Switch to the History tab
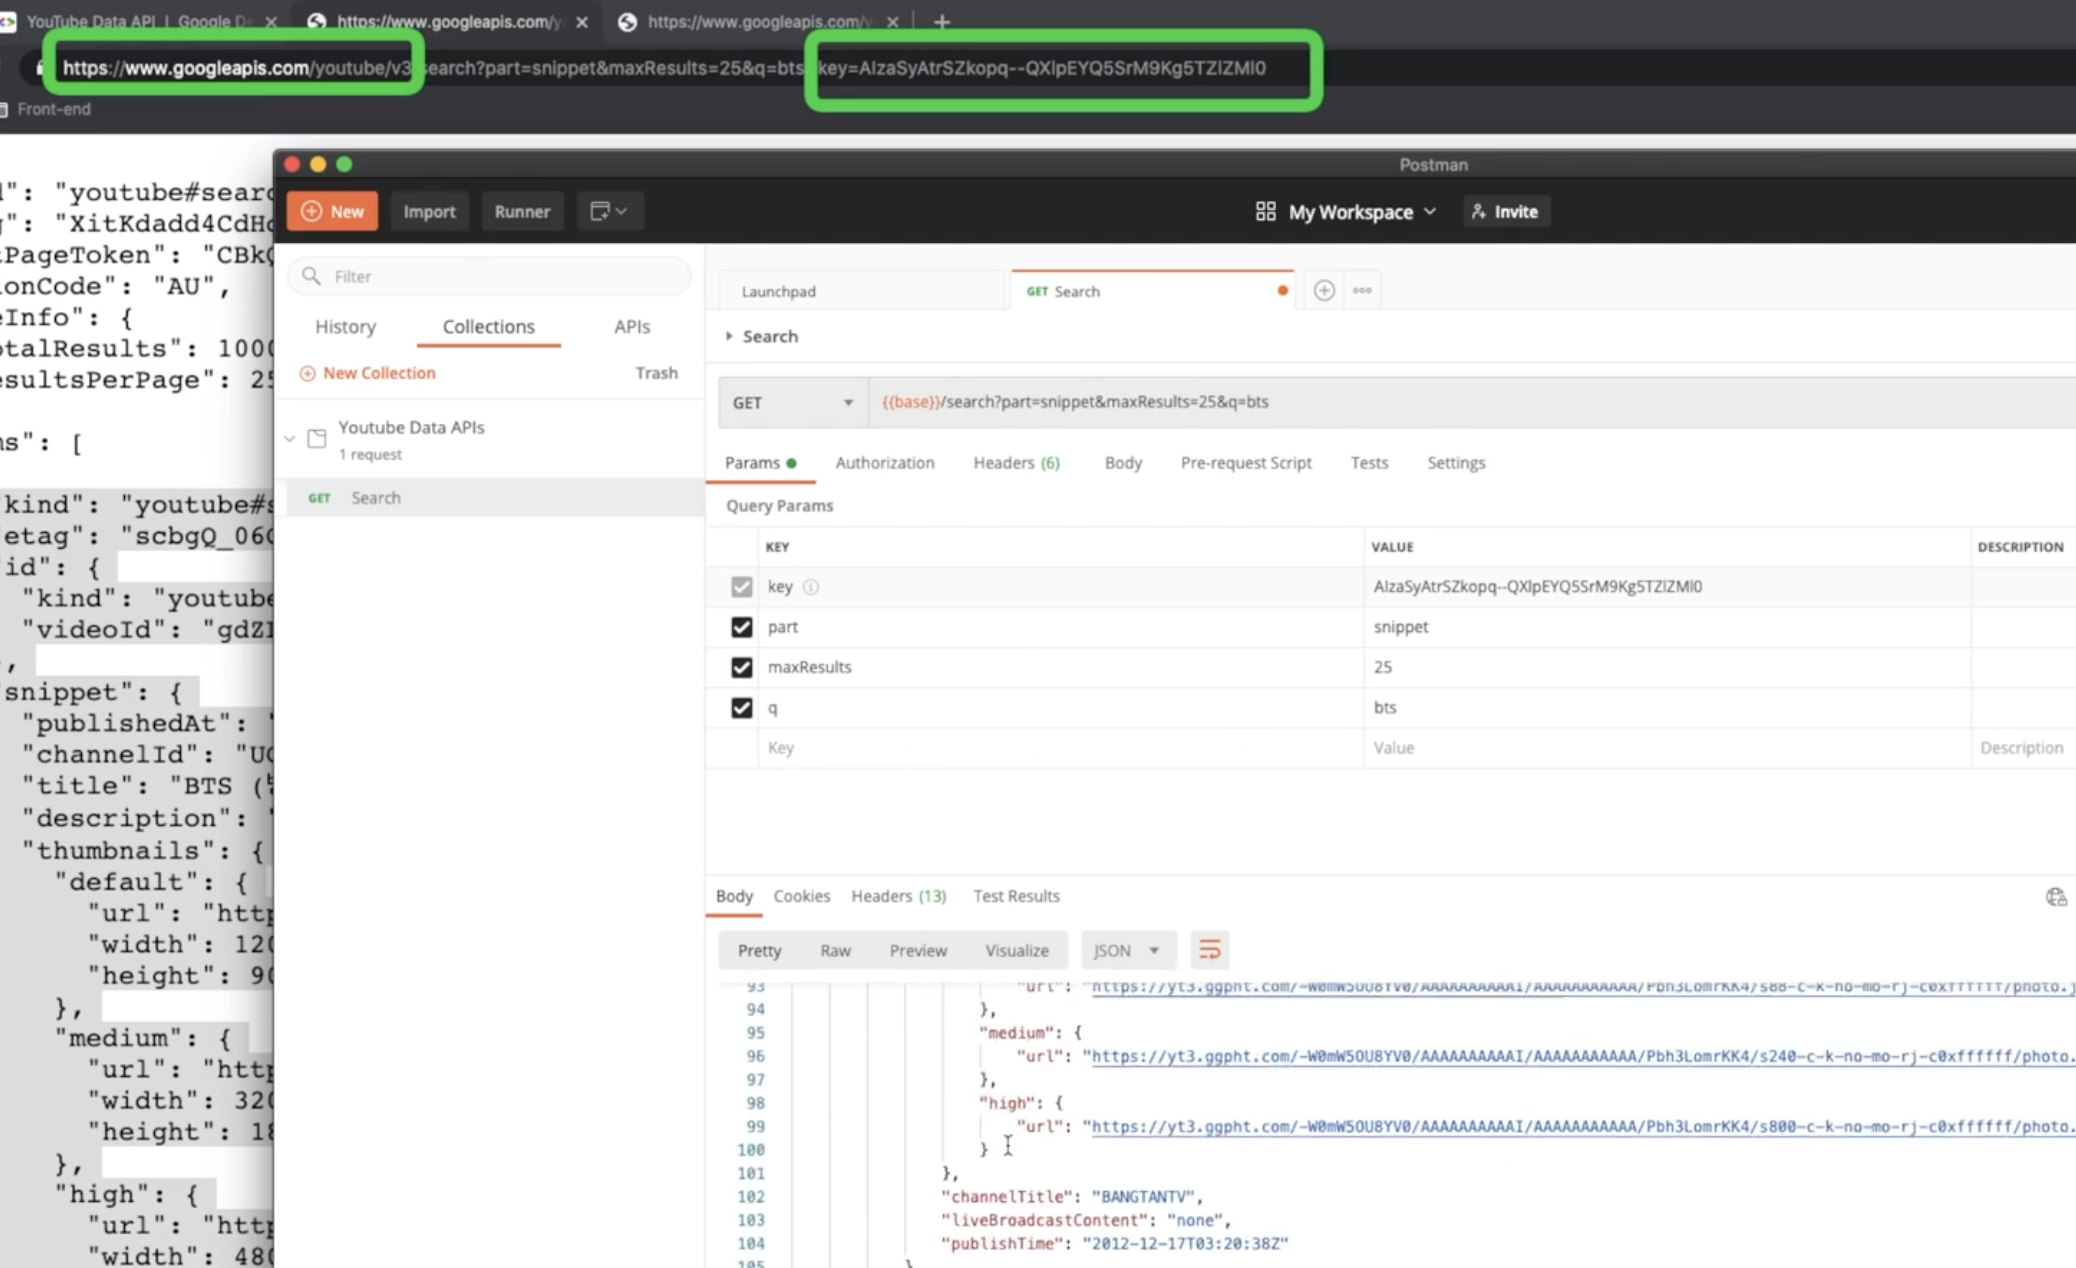 pos(345,327)
